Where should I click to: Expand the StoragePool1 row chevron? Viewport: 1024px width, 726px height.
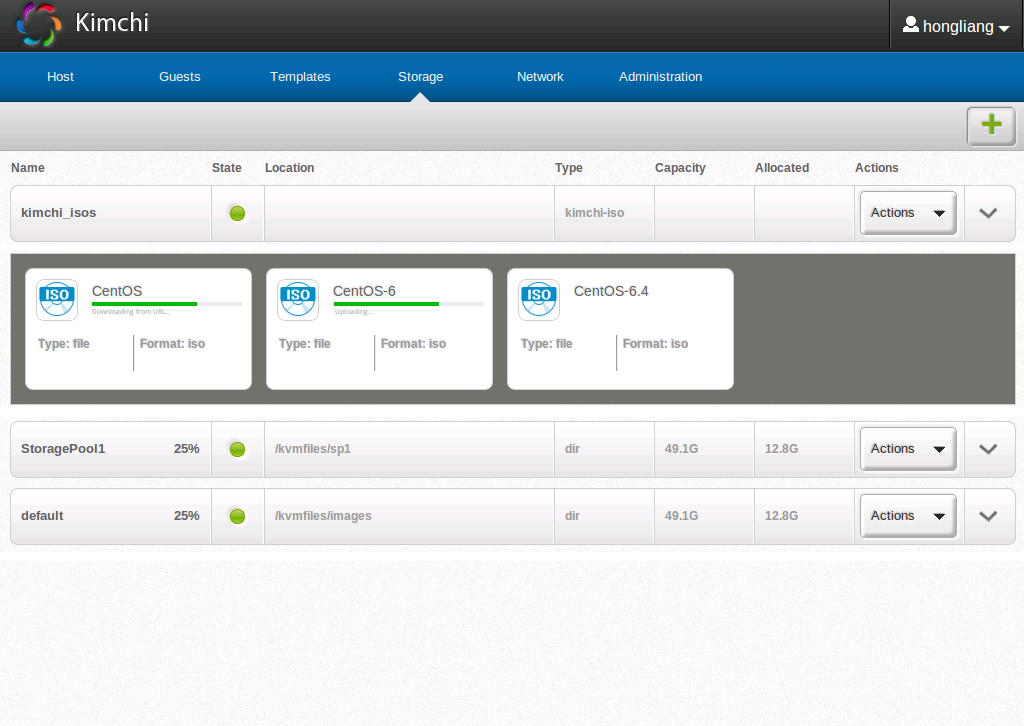[988, 449]
